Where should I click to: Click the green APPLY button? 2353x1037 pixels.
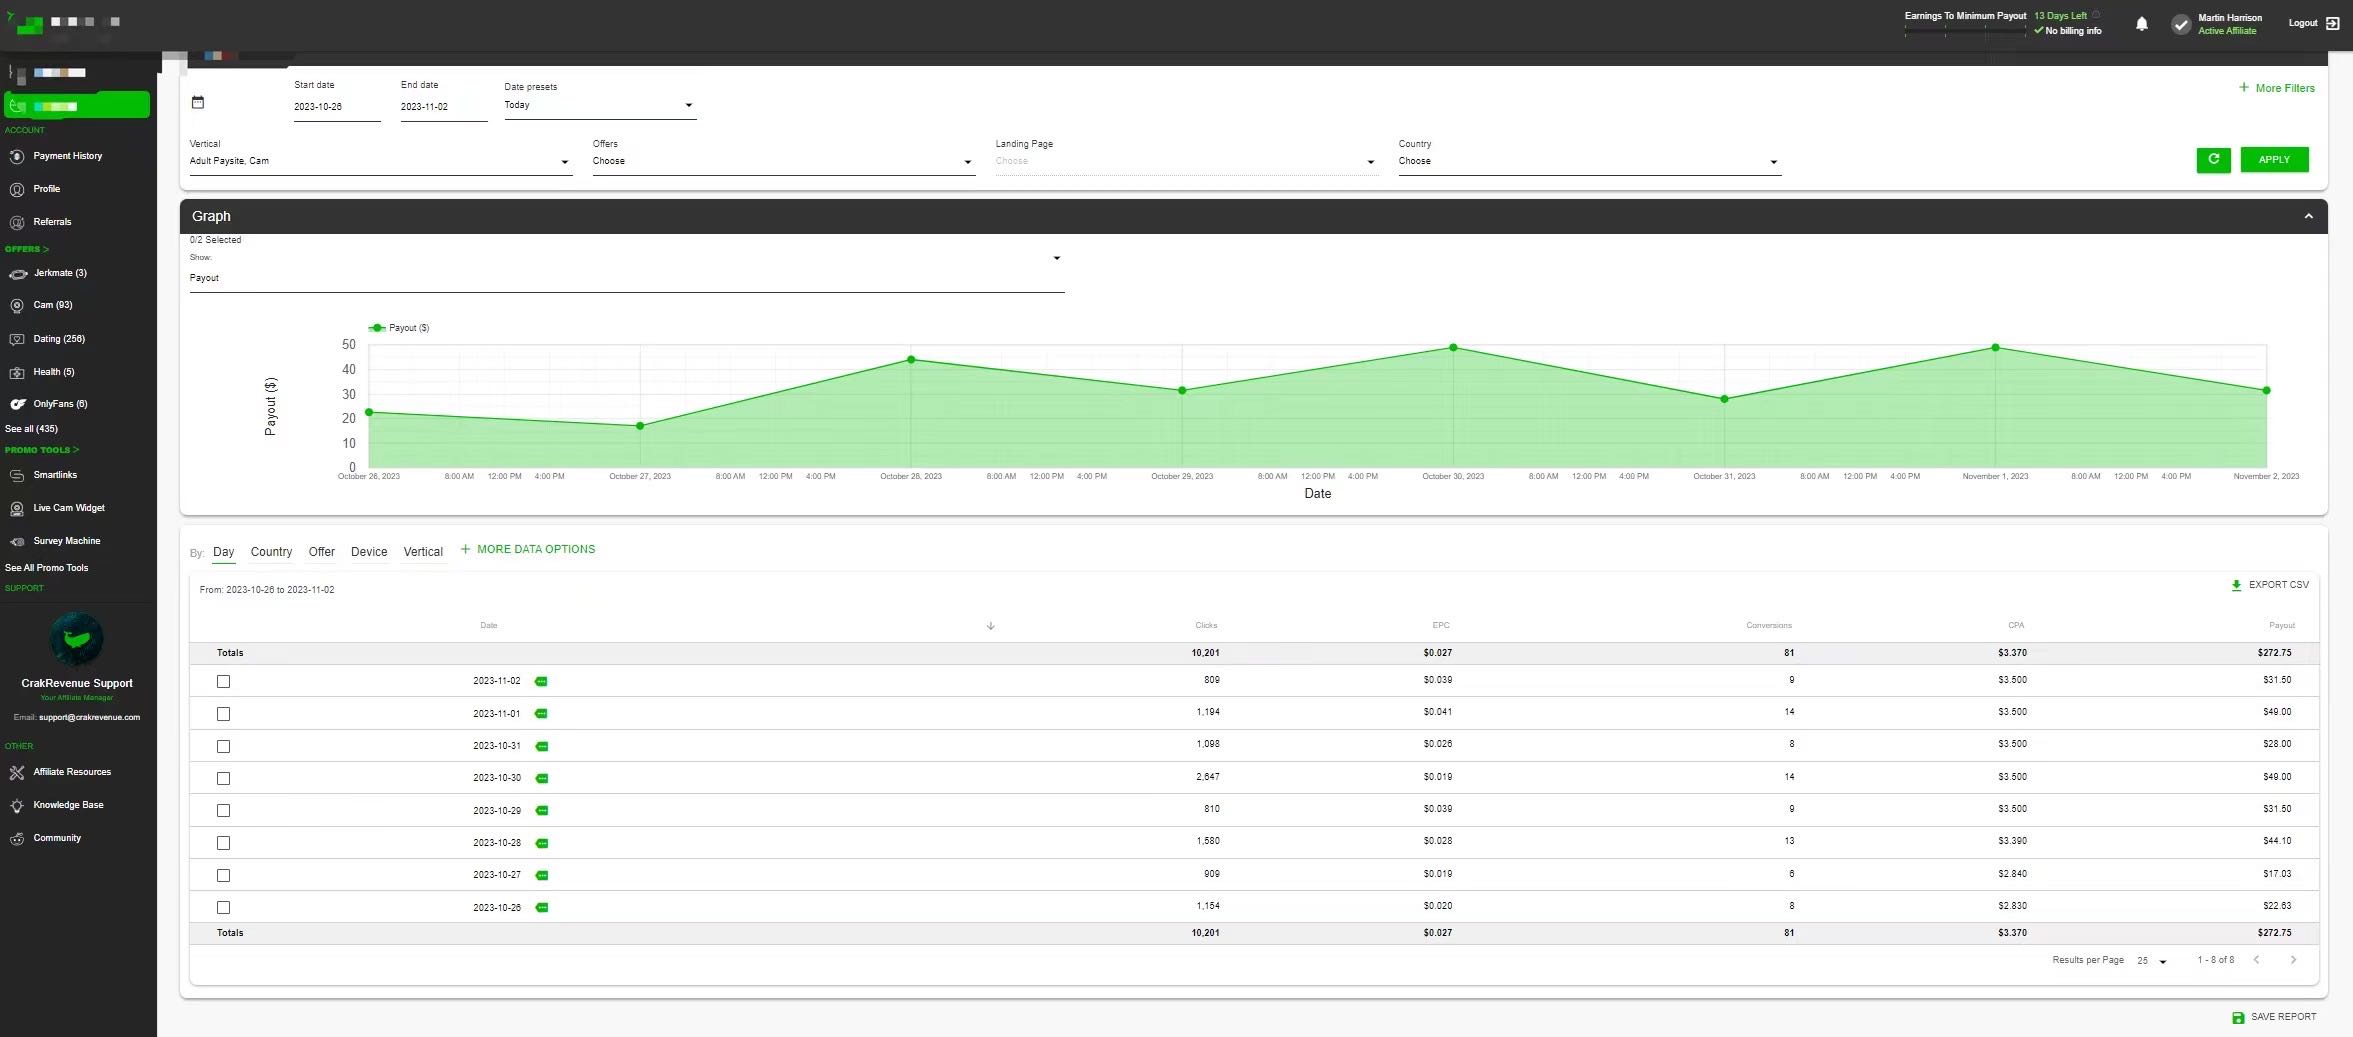click(x=2274, y=160)
